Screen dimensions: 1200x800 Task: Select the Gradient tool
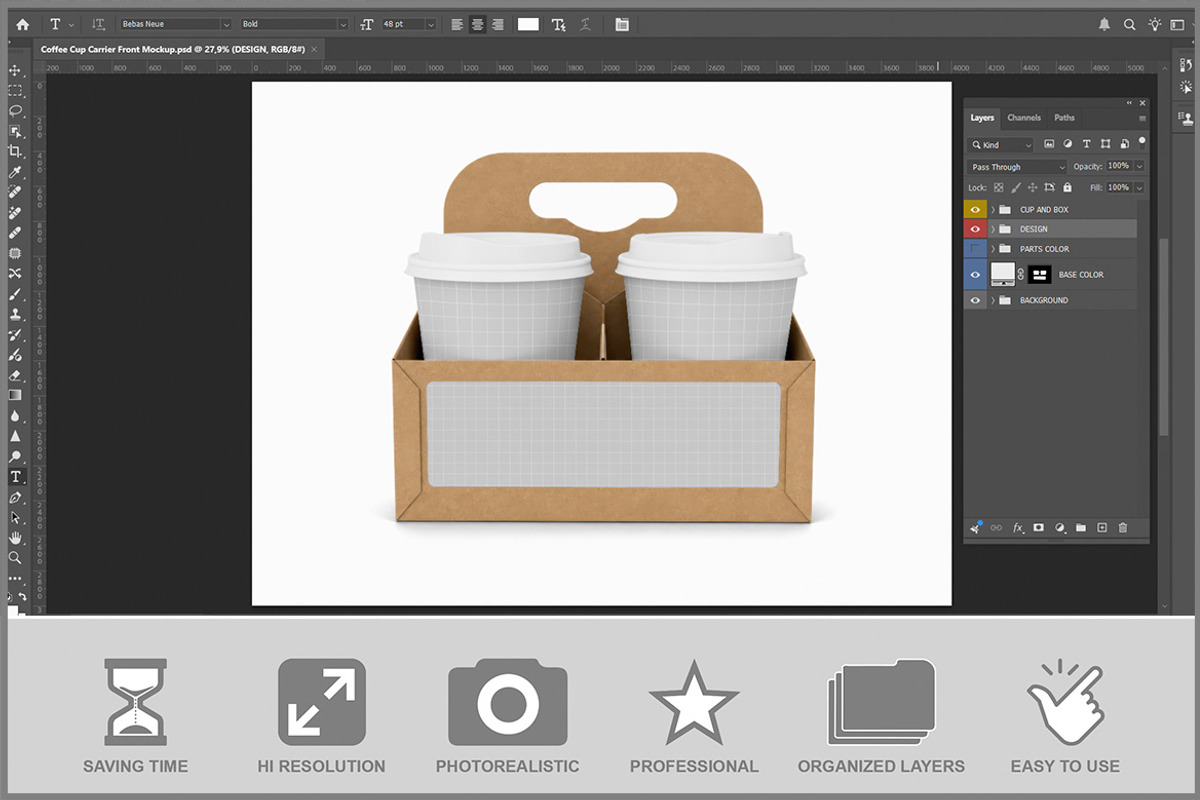click(x=15, y=395)
